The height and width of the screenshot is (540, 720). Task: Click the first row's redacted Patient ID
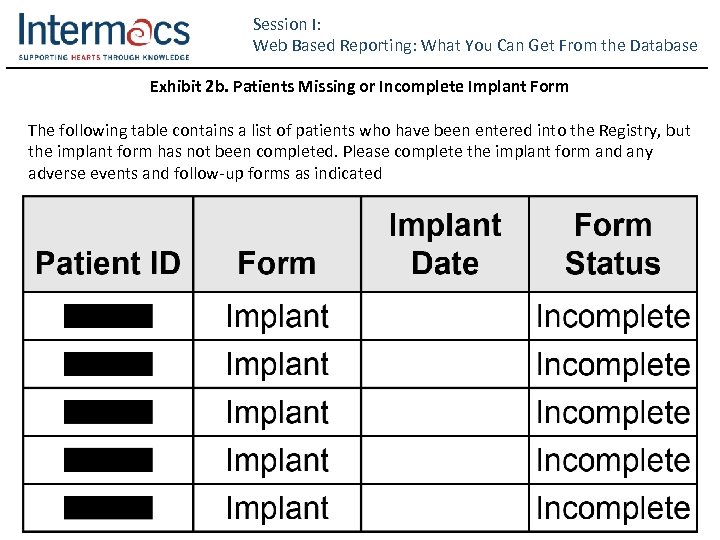click(108, 316)
